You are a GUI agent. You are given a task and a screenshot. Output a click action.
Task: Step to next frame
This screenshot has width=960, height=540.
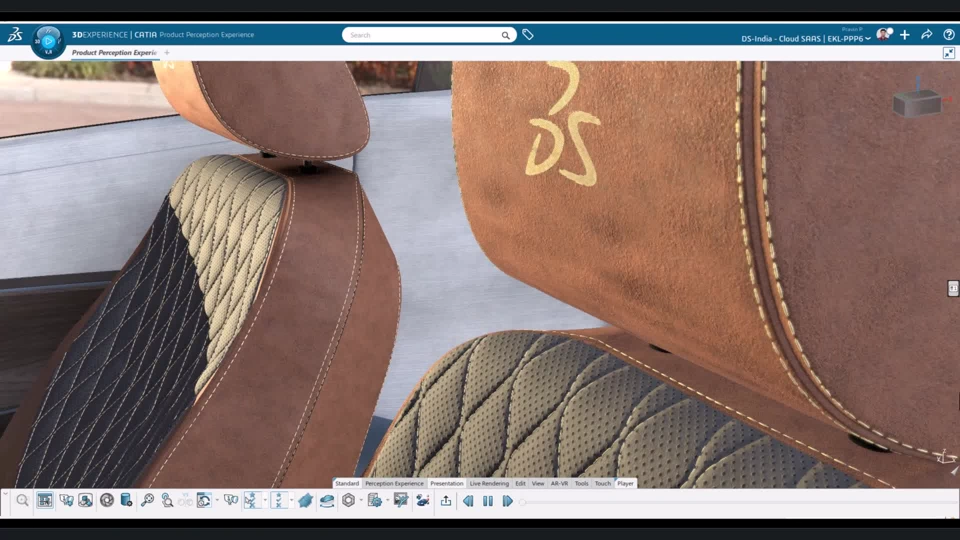tap(508, 501)
